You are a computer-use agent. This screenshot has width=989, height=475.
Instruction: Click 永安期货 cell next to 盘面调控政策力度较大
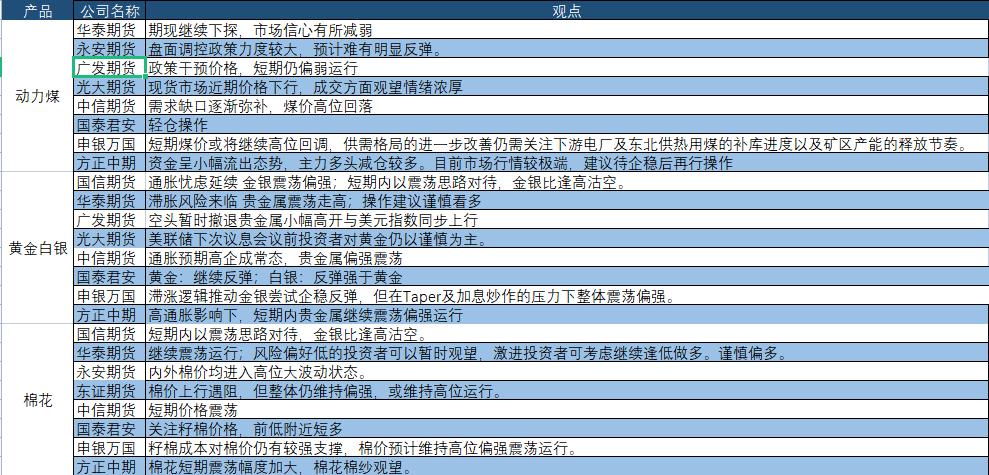(x=110, y=49)
